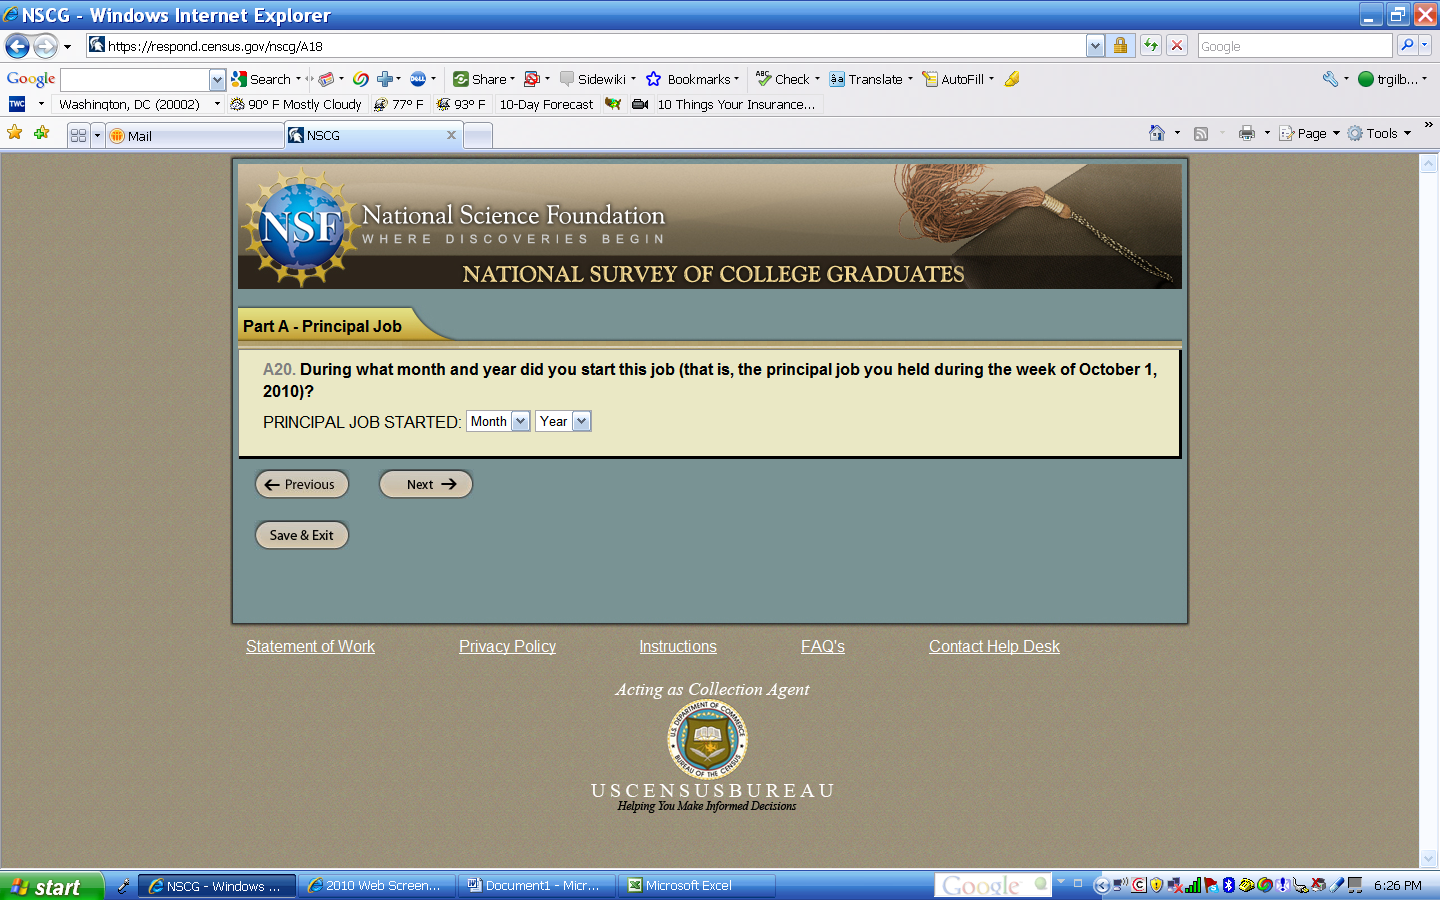The width and height of the screenshot is (1440, 900).
Task: Click the Google toolbar search field
Action: (x=135, y=79)
